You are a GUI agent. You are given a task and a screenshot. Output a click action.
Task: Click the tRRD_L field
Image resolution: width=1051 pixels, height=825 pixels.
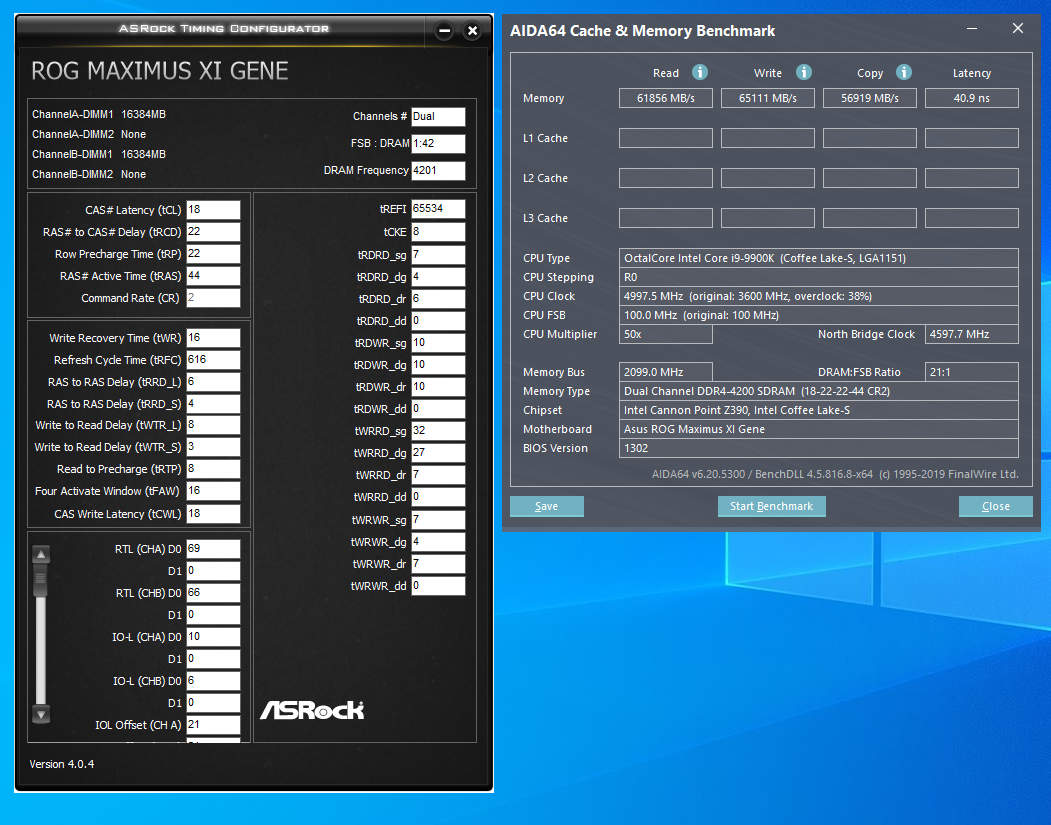pyautogui.click(x=213, y=382)
